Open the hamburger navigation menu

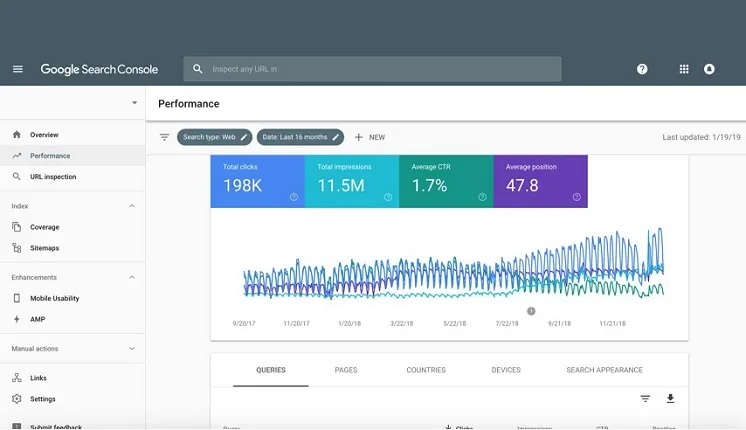(x=18, y=69)
